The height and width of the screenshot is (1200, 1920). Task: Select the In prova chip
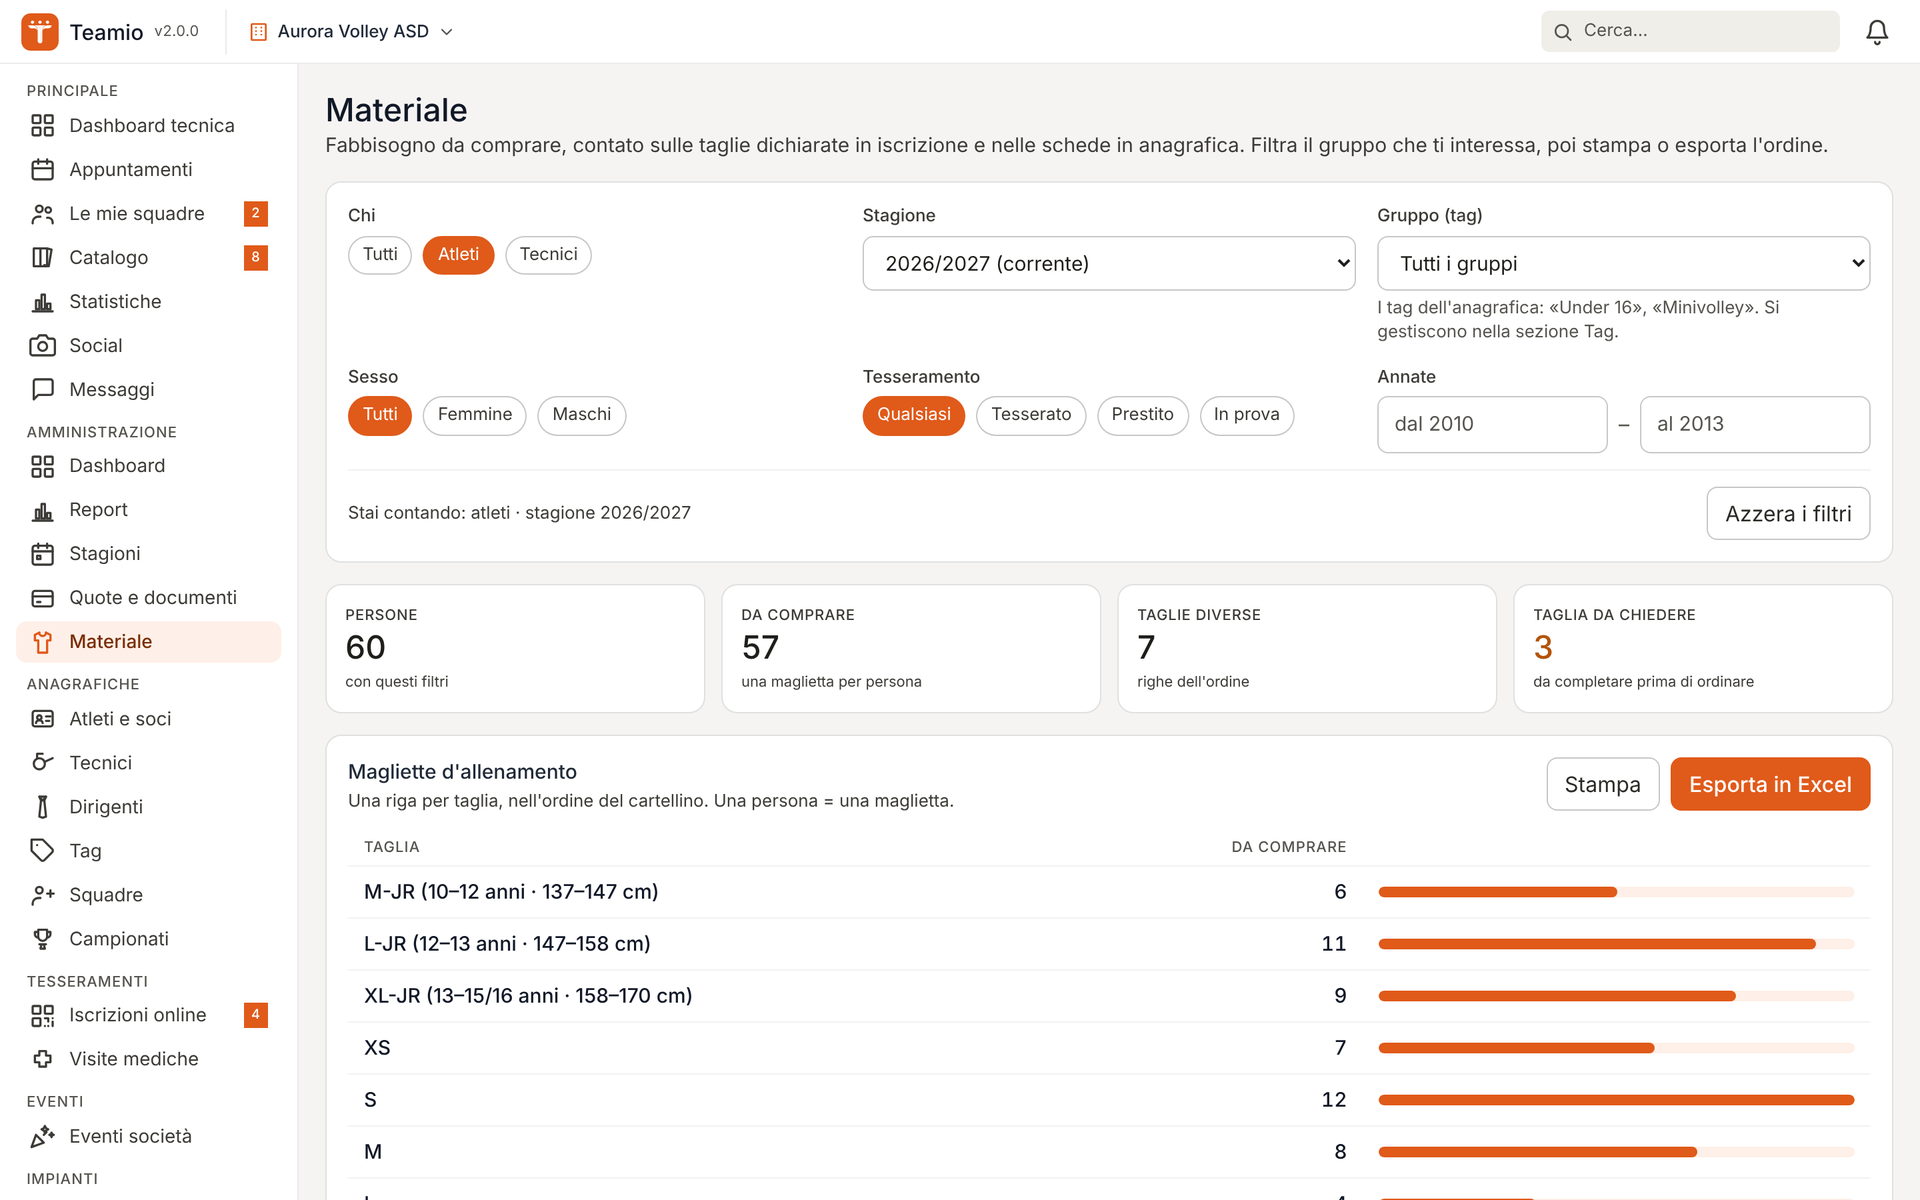[1246, 415]
